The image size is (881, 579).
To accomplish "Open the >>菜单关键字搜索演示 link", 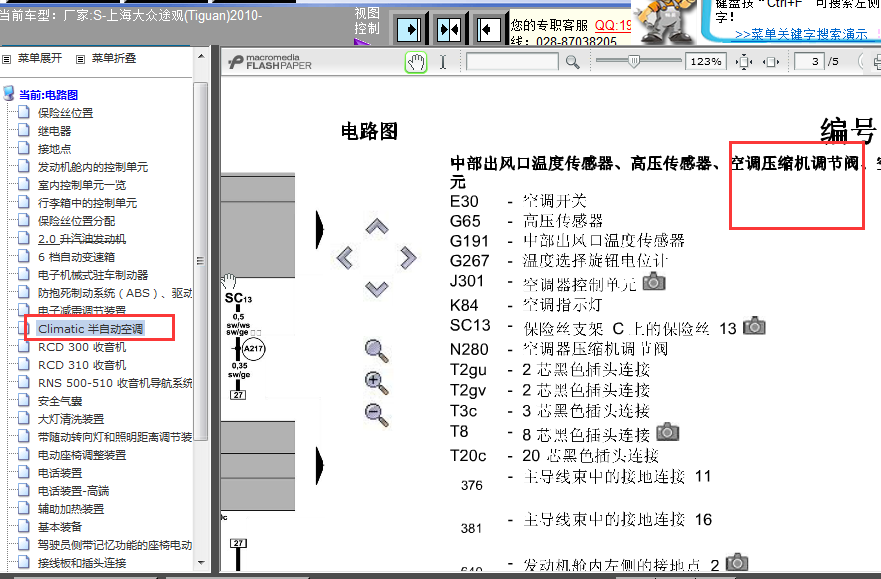I will click(801, 35).
